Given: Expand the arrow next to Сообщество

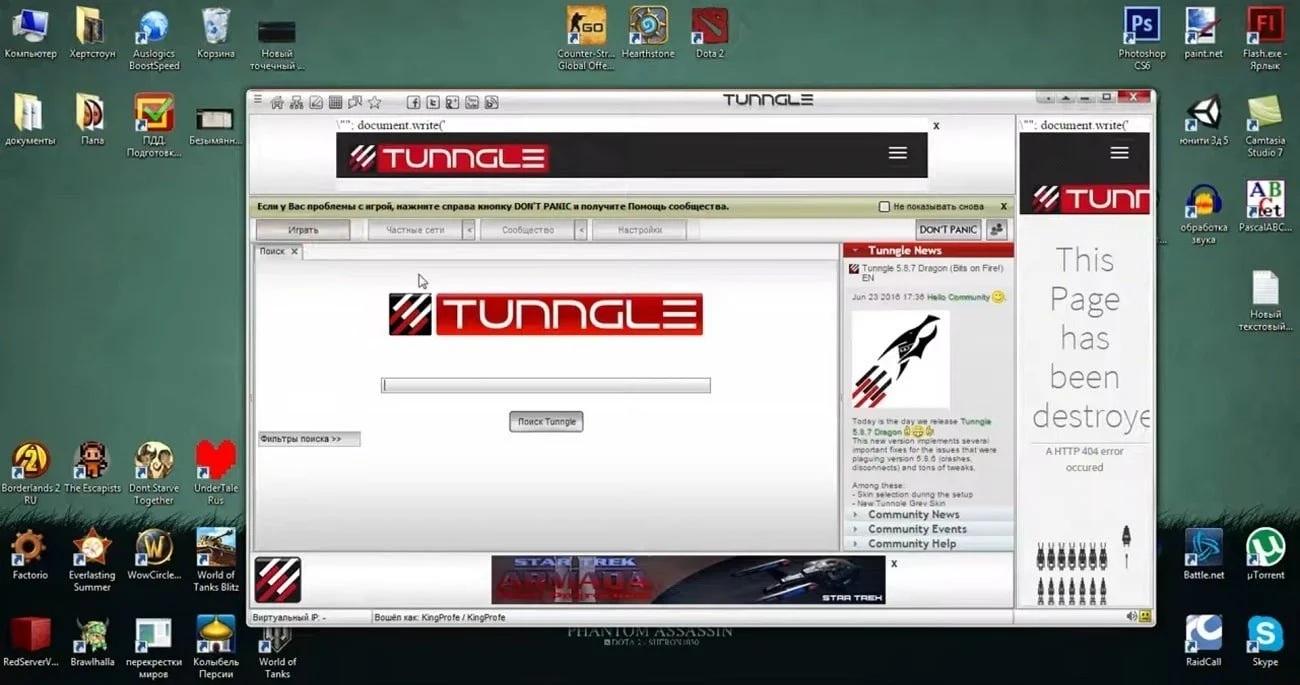Looking at the screenshot, I should [x=580, y=230].
